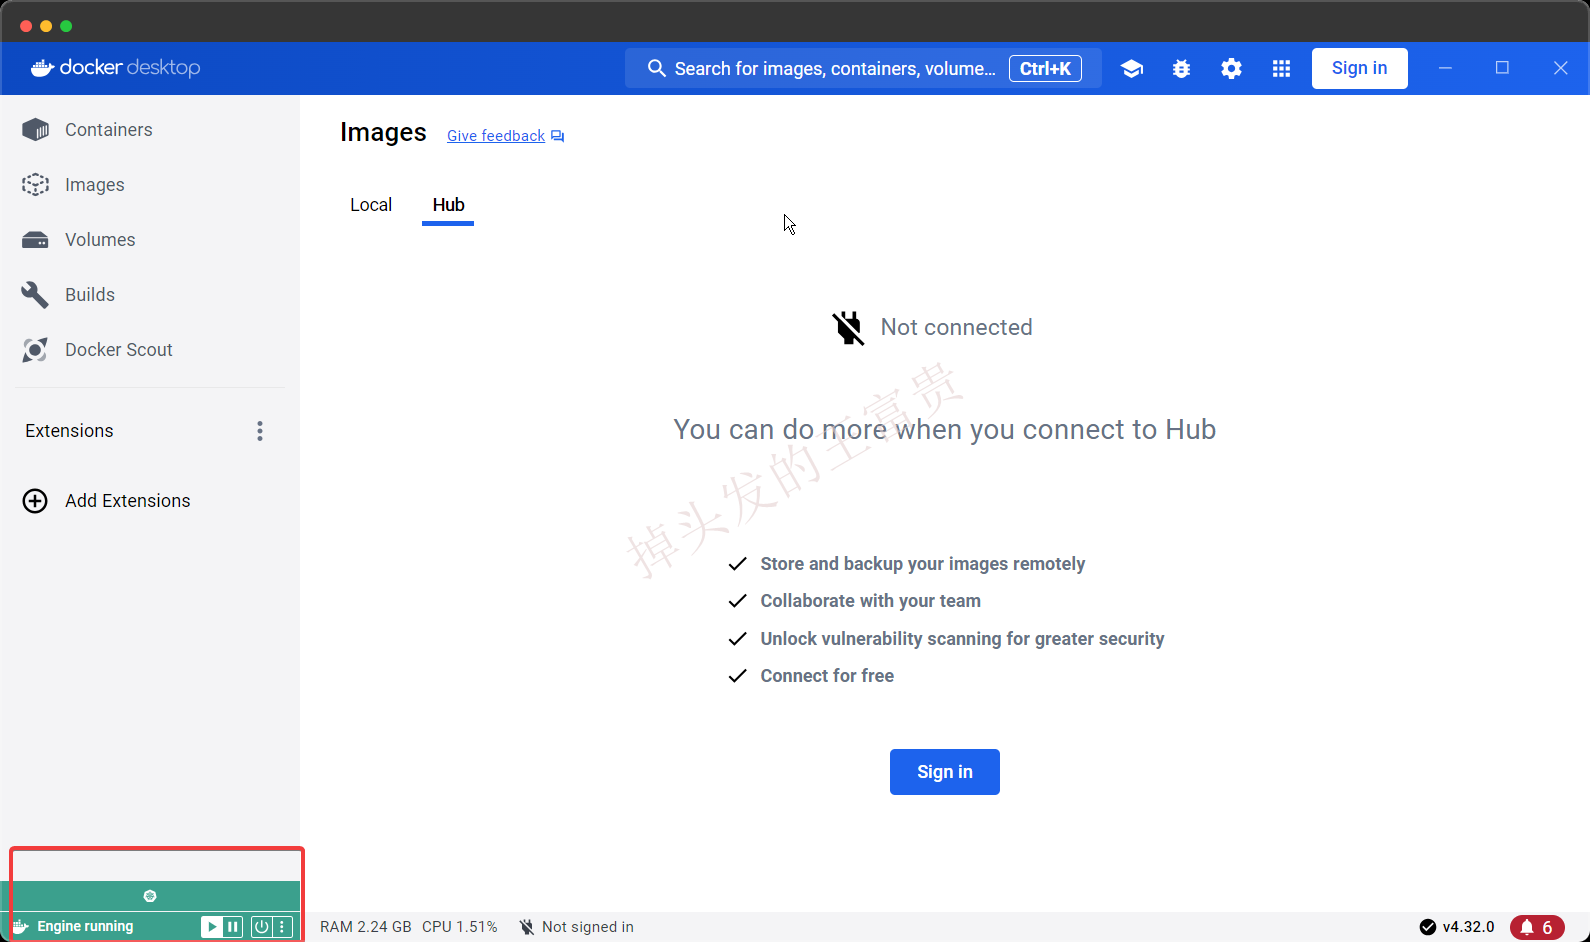Click the Images page heading
The height and width of the screenshot is (942, 1590).
383,132
